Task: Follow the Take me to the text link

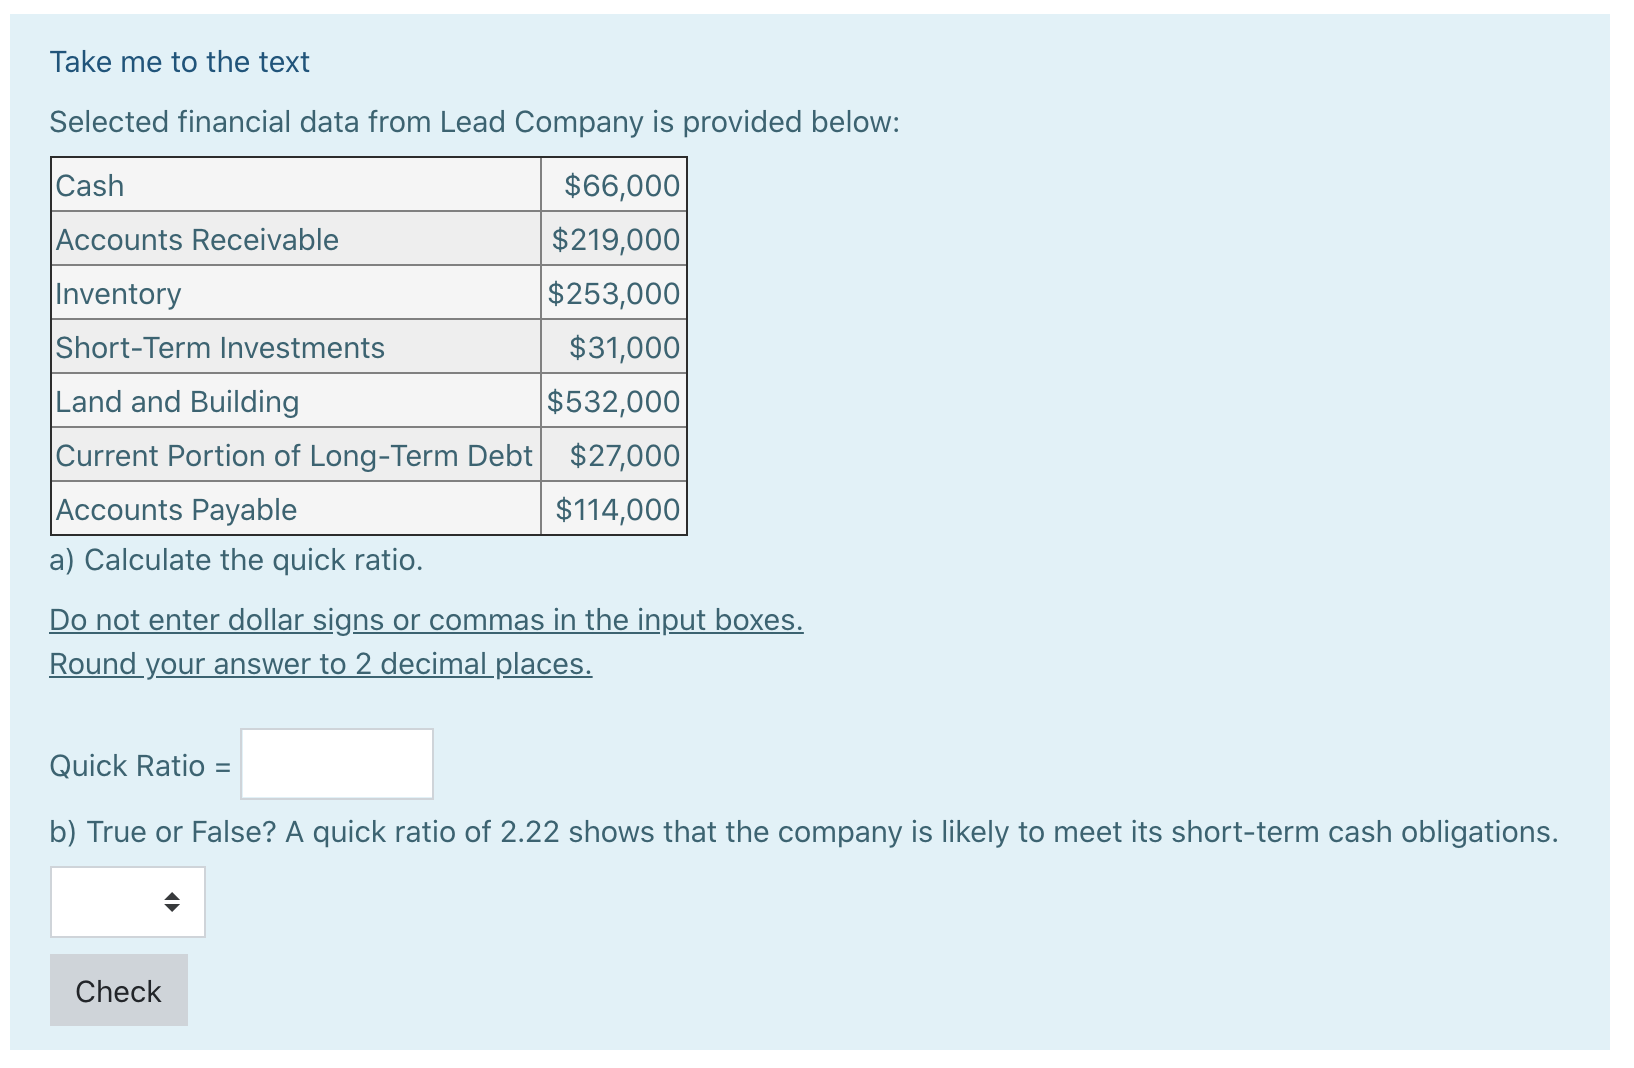Action: [x=179, y=61]
